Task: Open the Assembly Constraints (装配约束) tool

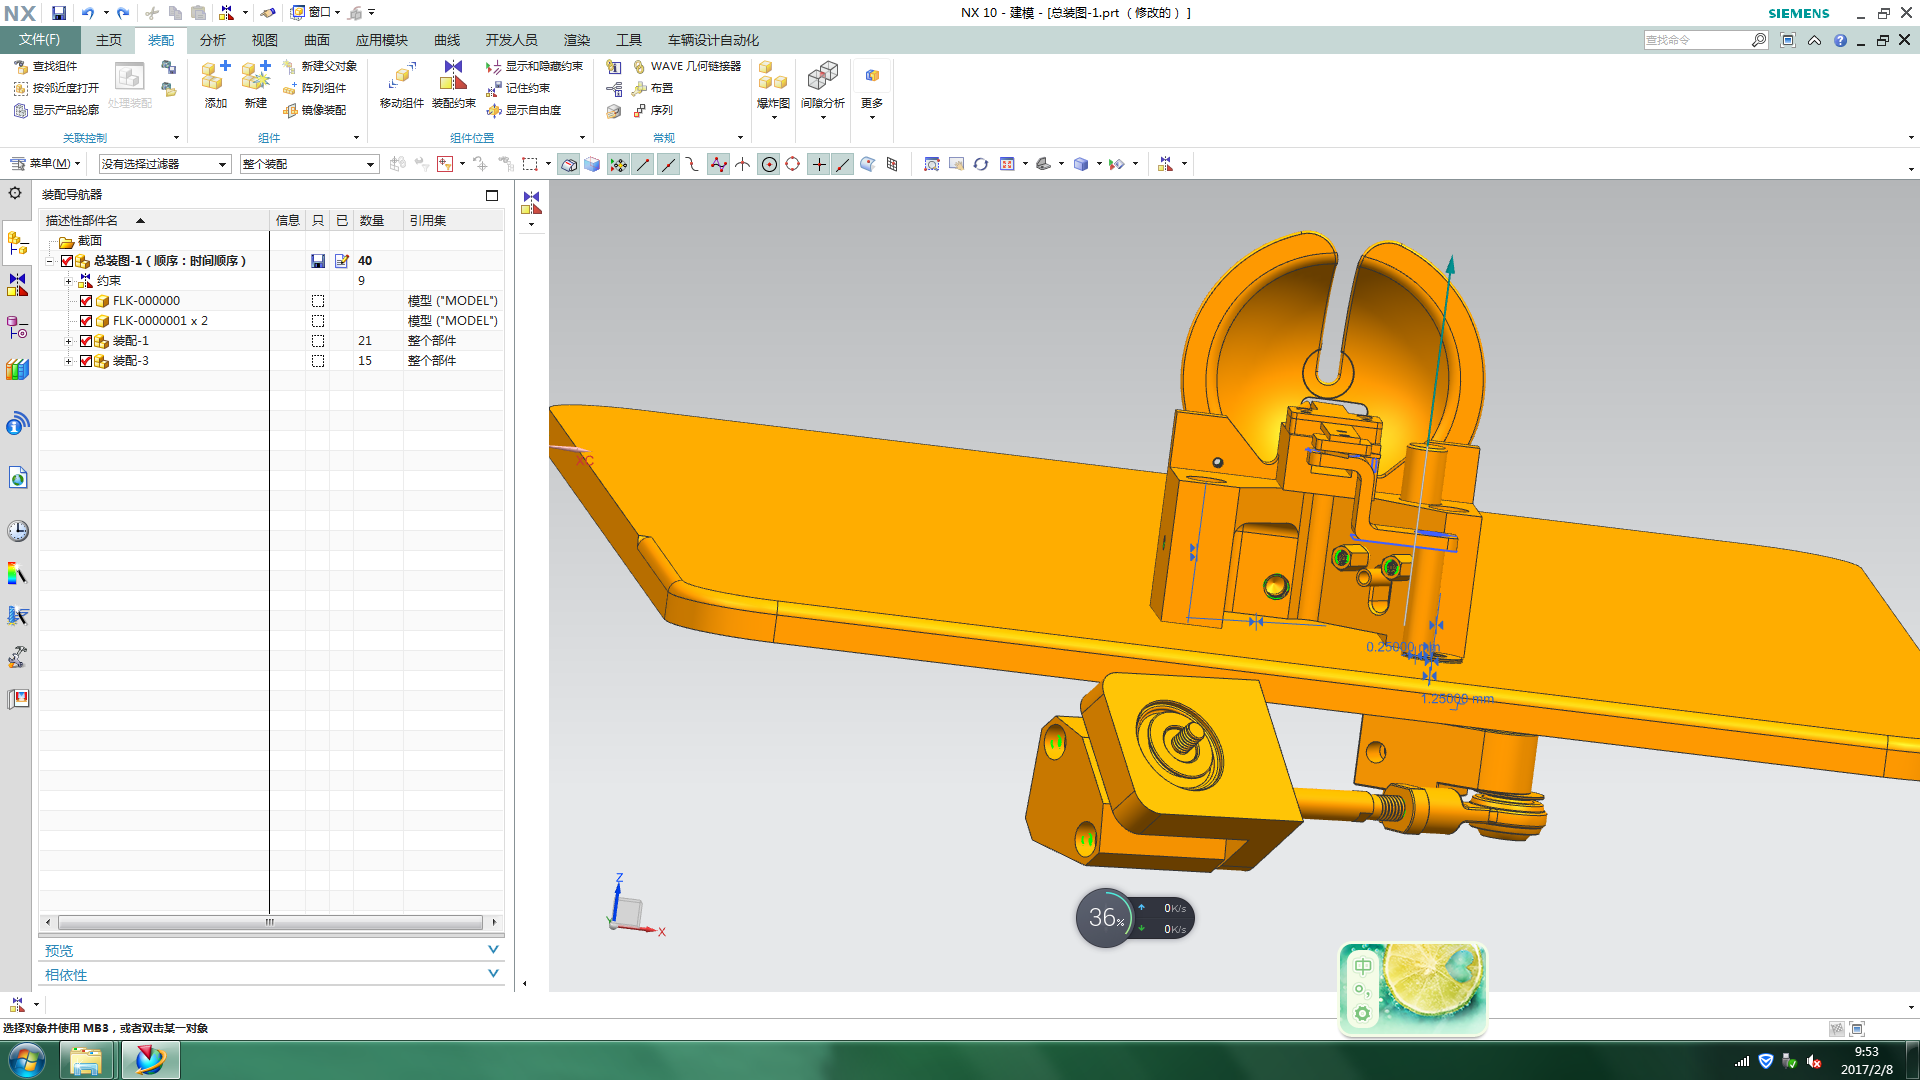Action: tap(453, 84)
